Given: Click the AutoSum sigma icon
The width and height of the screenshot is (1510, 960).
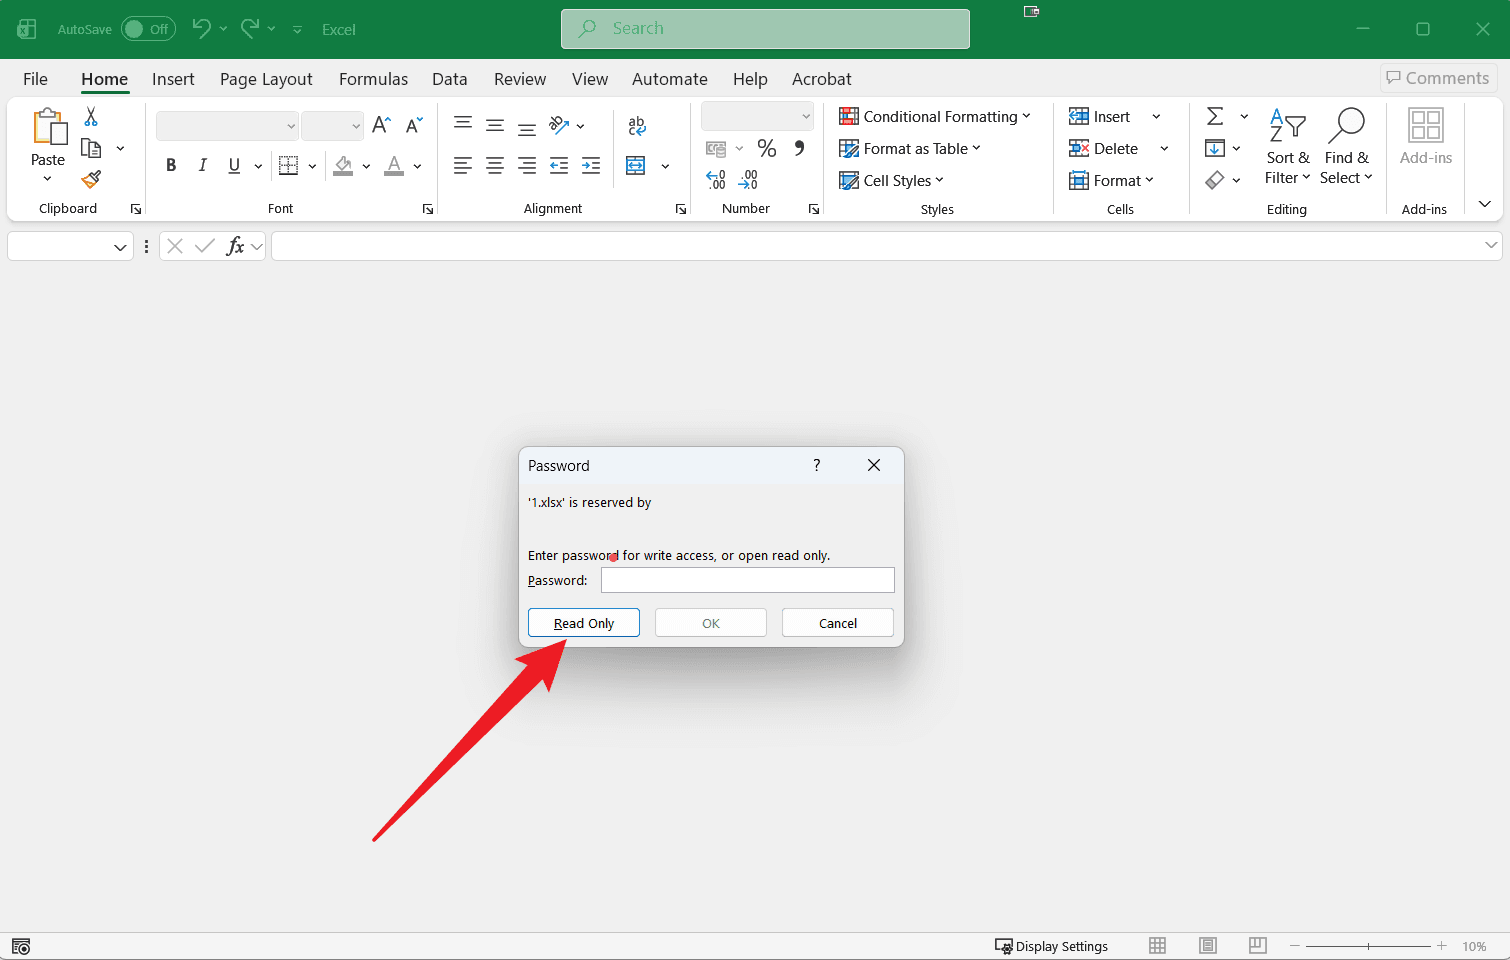Looking at the screenshot, I should 1215,117.
